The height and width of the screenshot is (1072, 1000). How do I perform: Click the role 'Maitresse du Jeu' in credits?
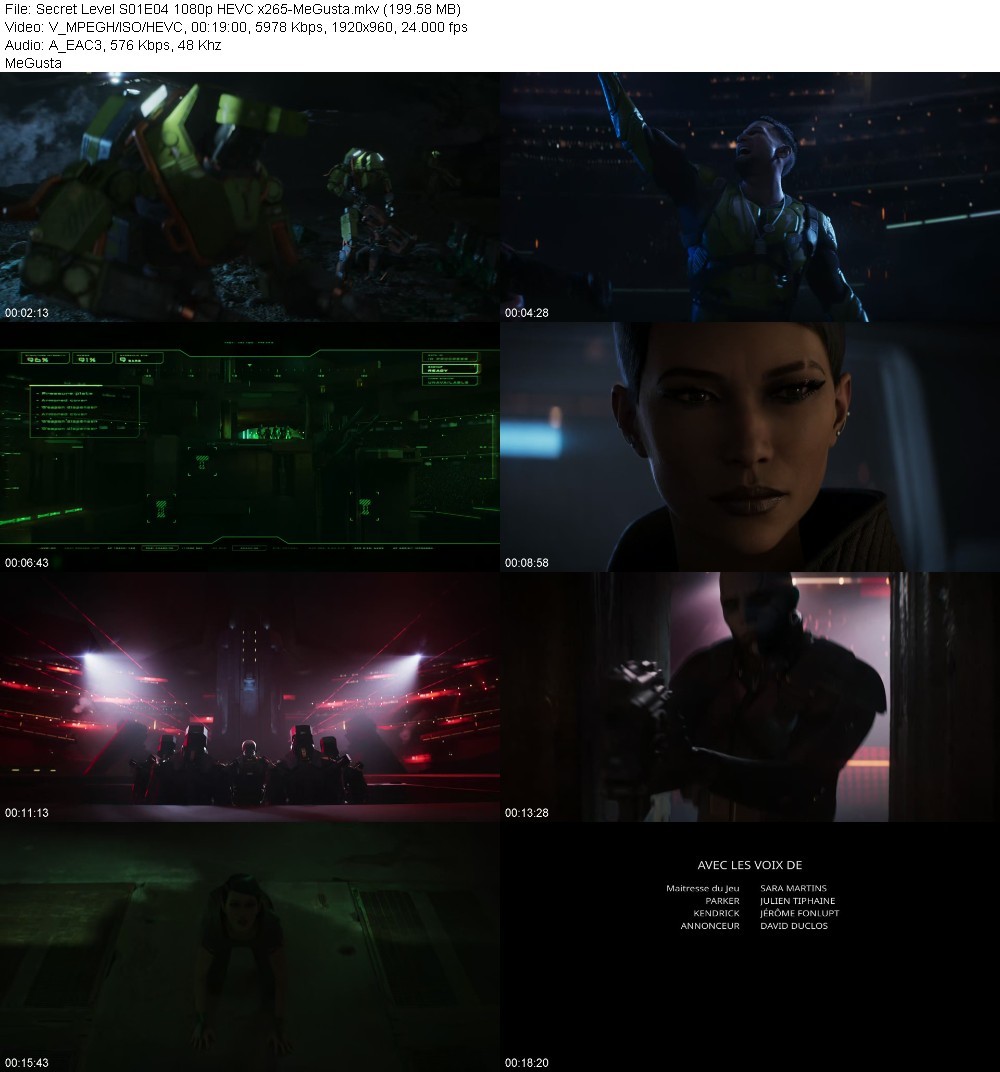point(703,888)
